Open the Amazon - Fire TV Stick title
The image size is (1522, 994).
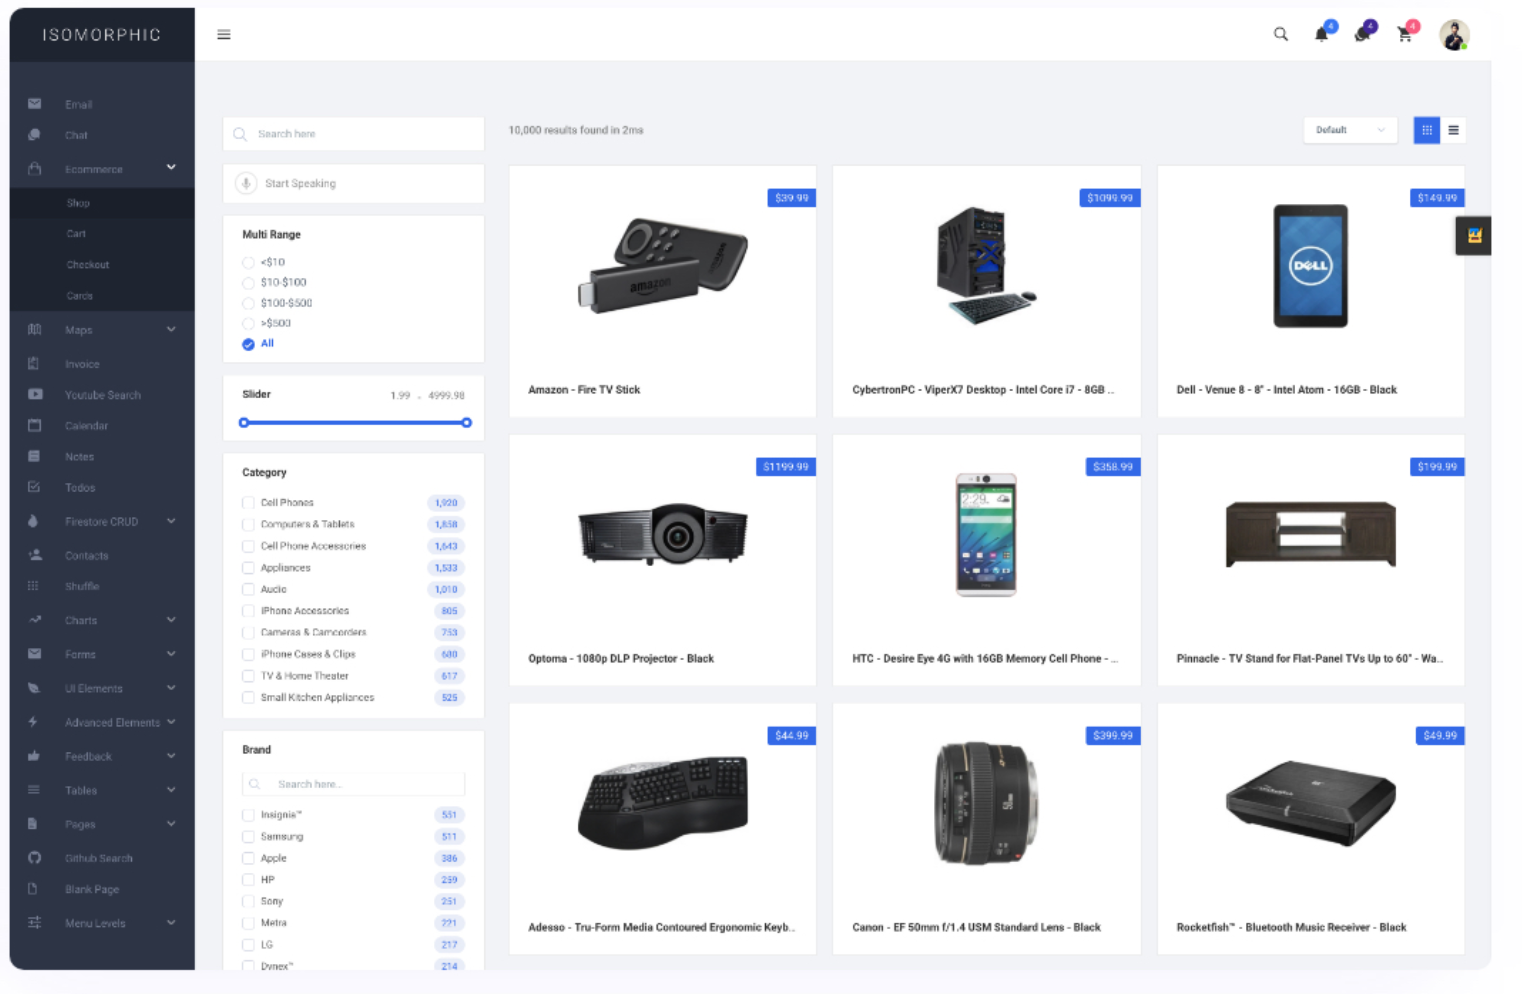pyautogui.click(x=584, y=390)
